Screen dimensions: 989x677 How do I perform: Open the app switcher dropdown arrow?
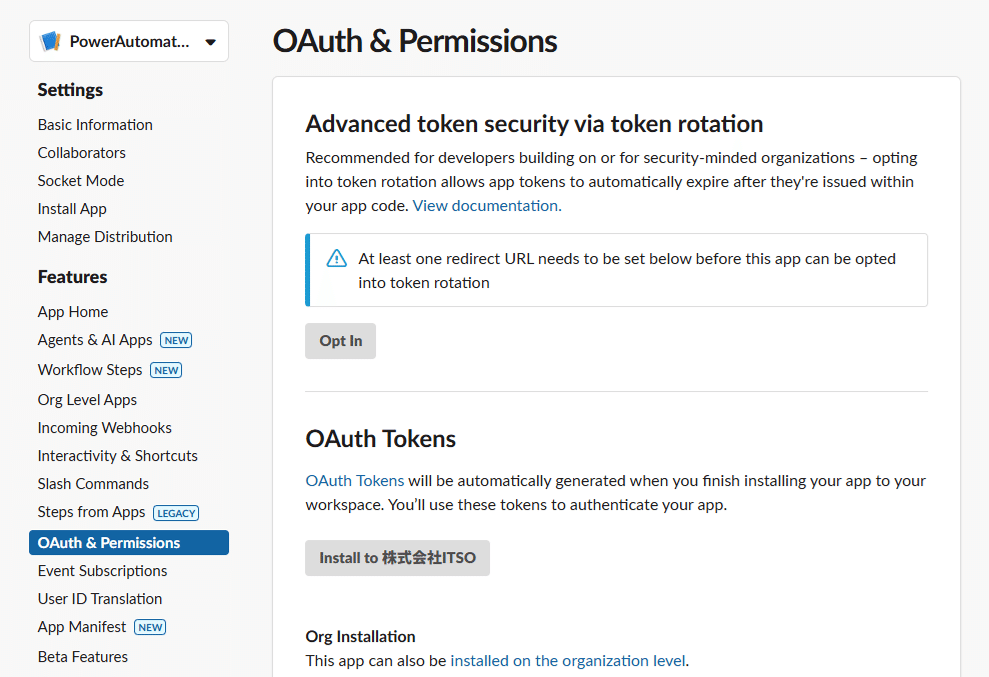click(210, 42)
